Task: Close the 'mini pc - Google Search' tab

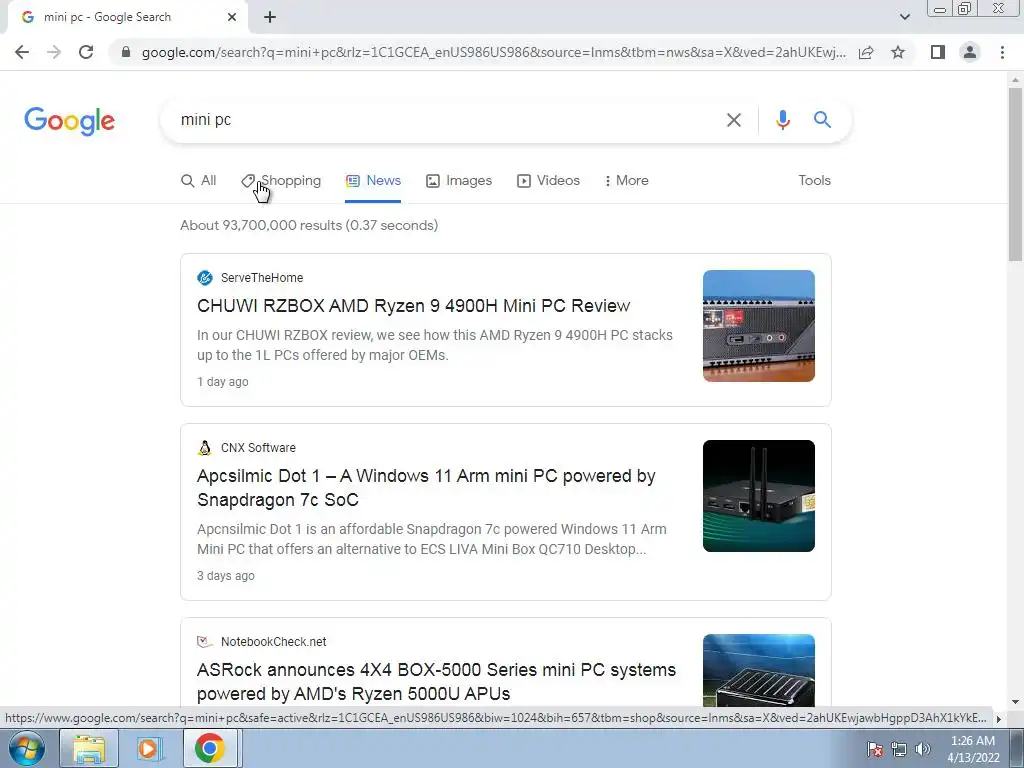Action: (232, 18)
